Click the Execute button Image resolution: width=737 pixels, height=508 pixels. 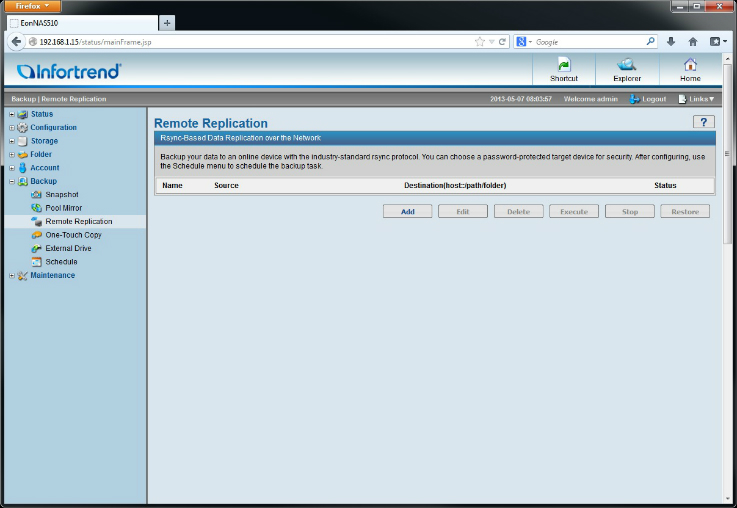click(x=574, y=211)
